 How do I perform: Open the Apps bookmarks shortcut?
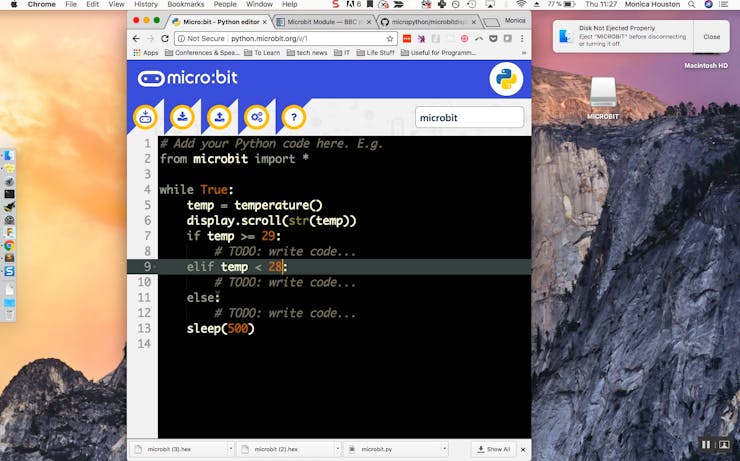(146, 53)
